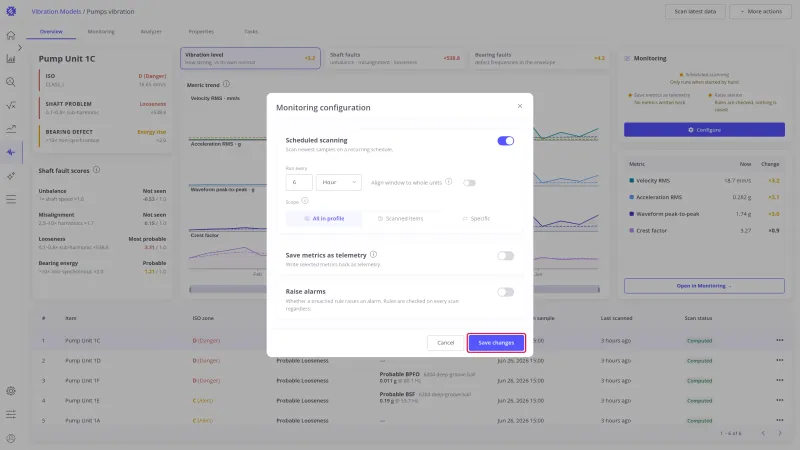
Task: Open row actions menu for Pump Unit 1A
Action: (x=780, y=420)
